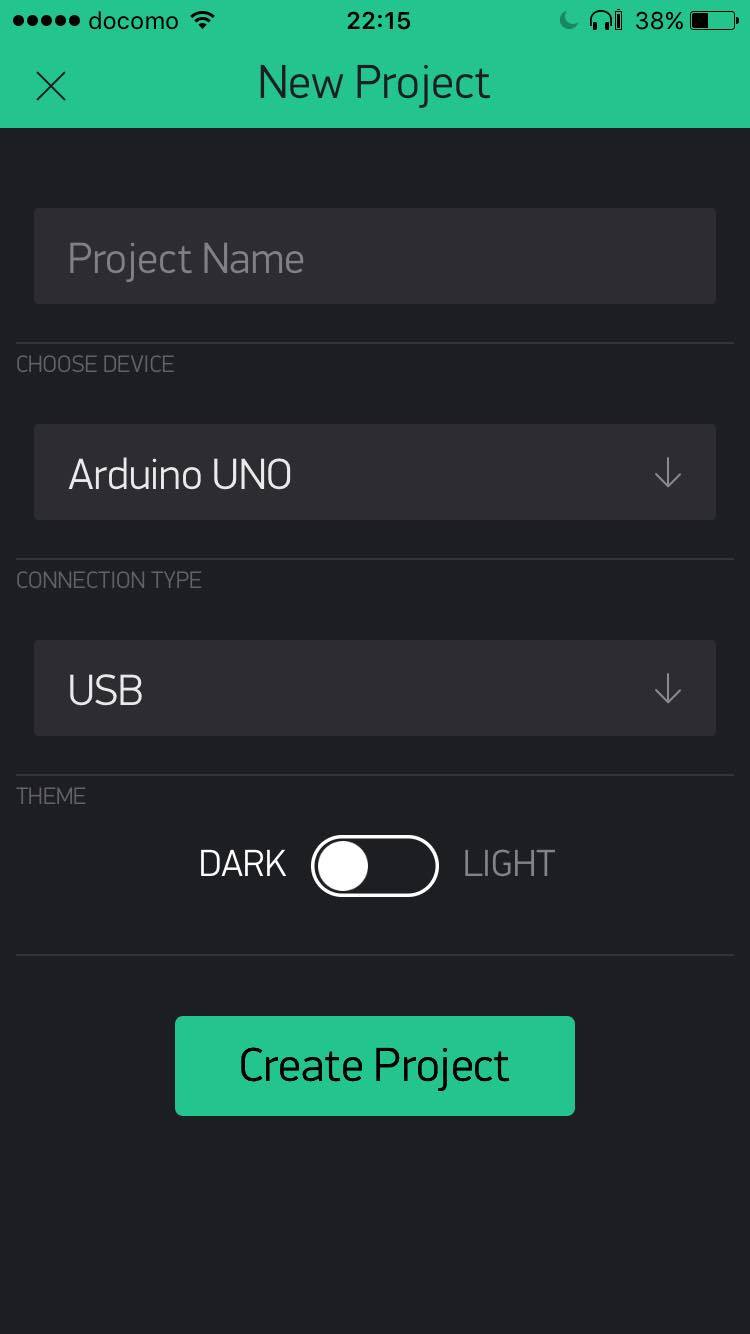Tap the Wi-Fi icon in status bar
This screenshot has width=750, height=1334.
click(203, 20)
